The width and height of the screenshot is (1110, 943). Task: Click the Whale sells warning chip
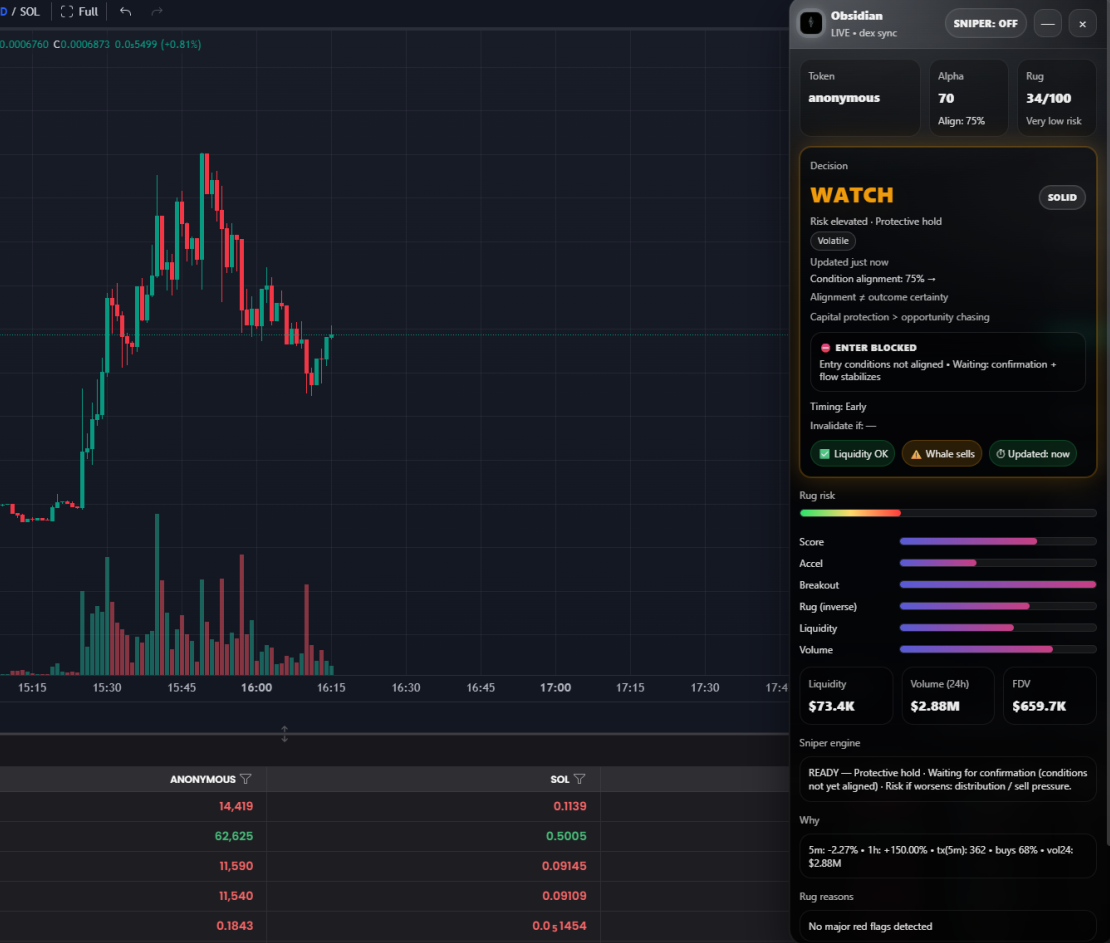[942, 454]
